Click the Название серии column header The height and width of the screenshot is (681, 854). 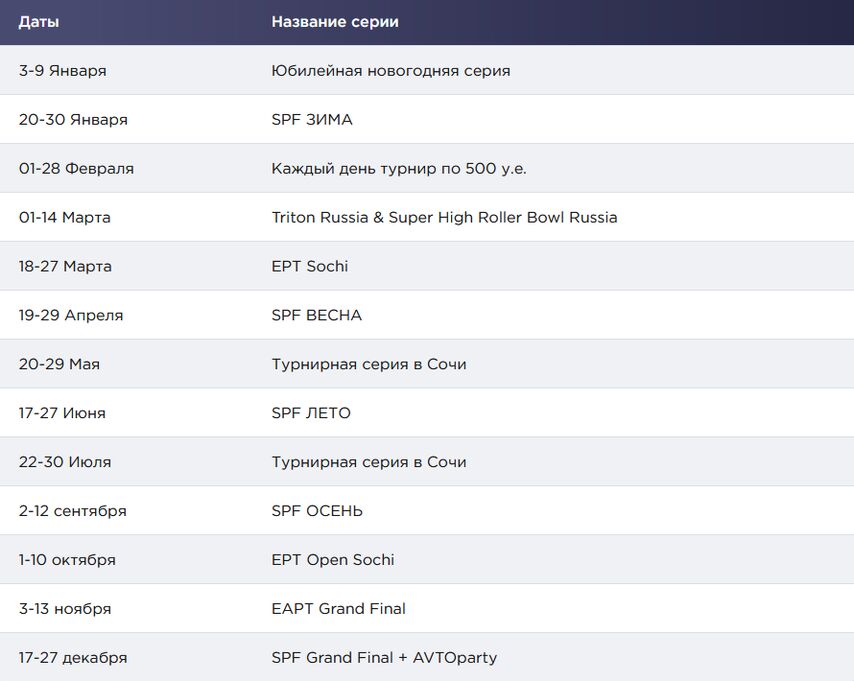point(335,22)
